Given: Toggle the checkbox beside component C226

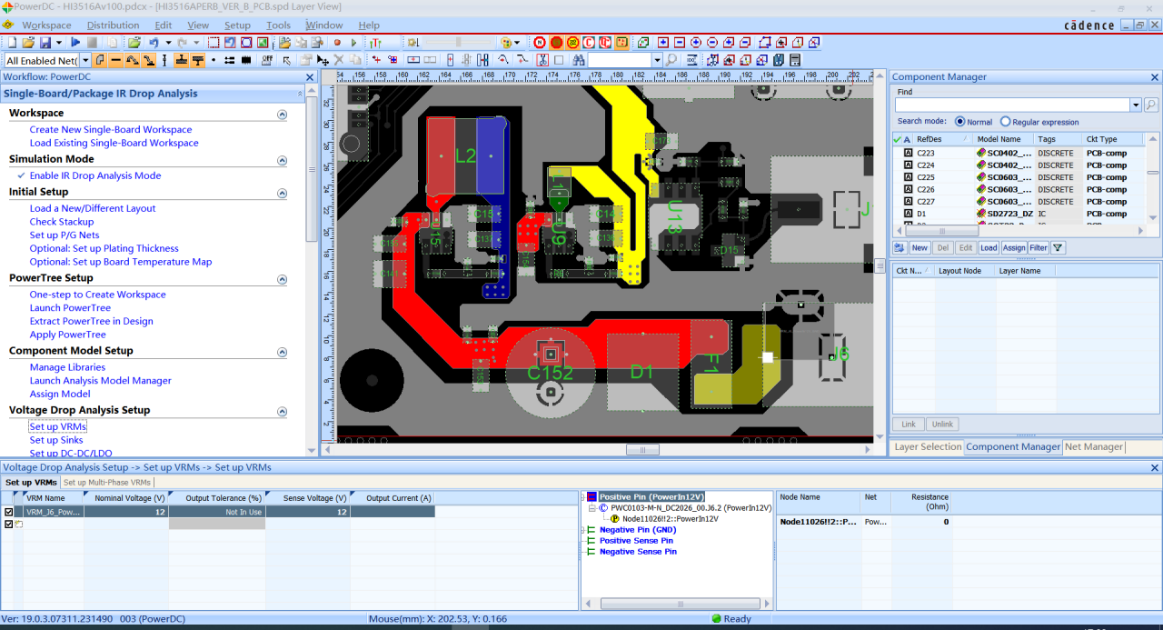Looking at the screenshot, I should (x=908, y=189).
